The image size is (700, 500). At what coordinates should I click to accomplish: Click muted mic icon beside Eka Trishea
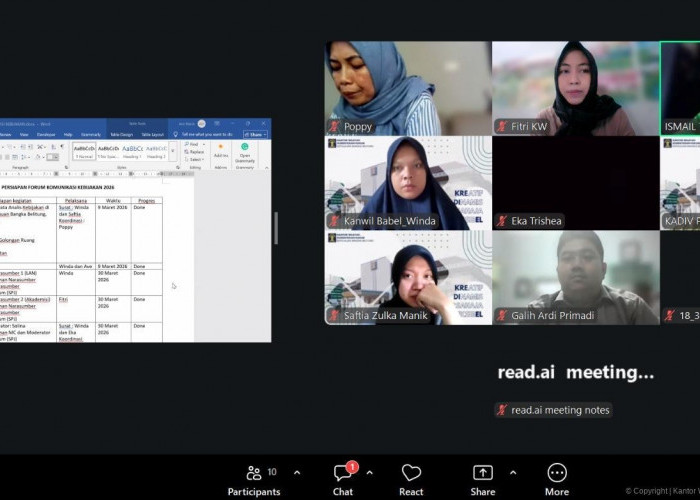502,221
